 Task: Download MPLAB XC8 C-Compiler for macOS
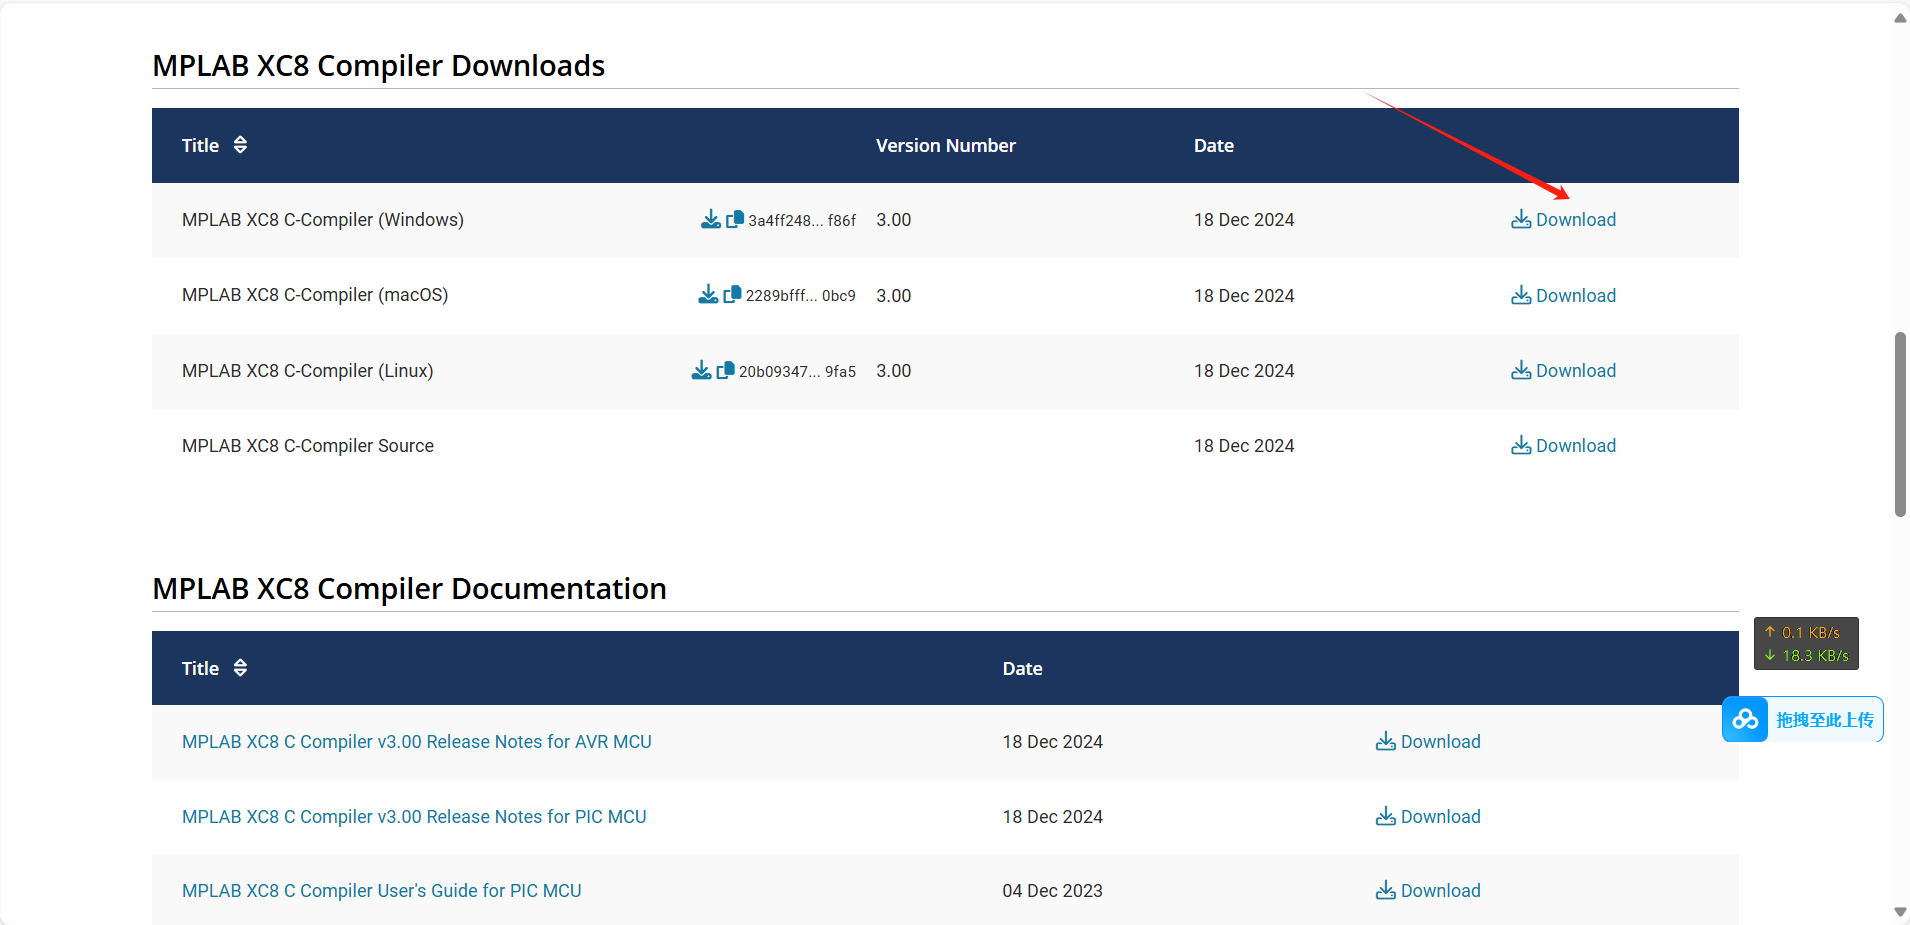tap(1563, 296)
